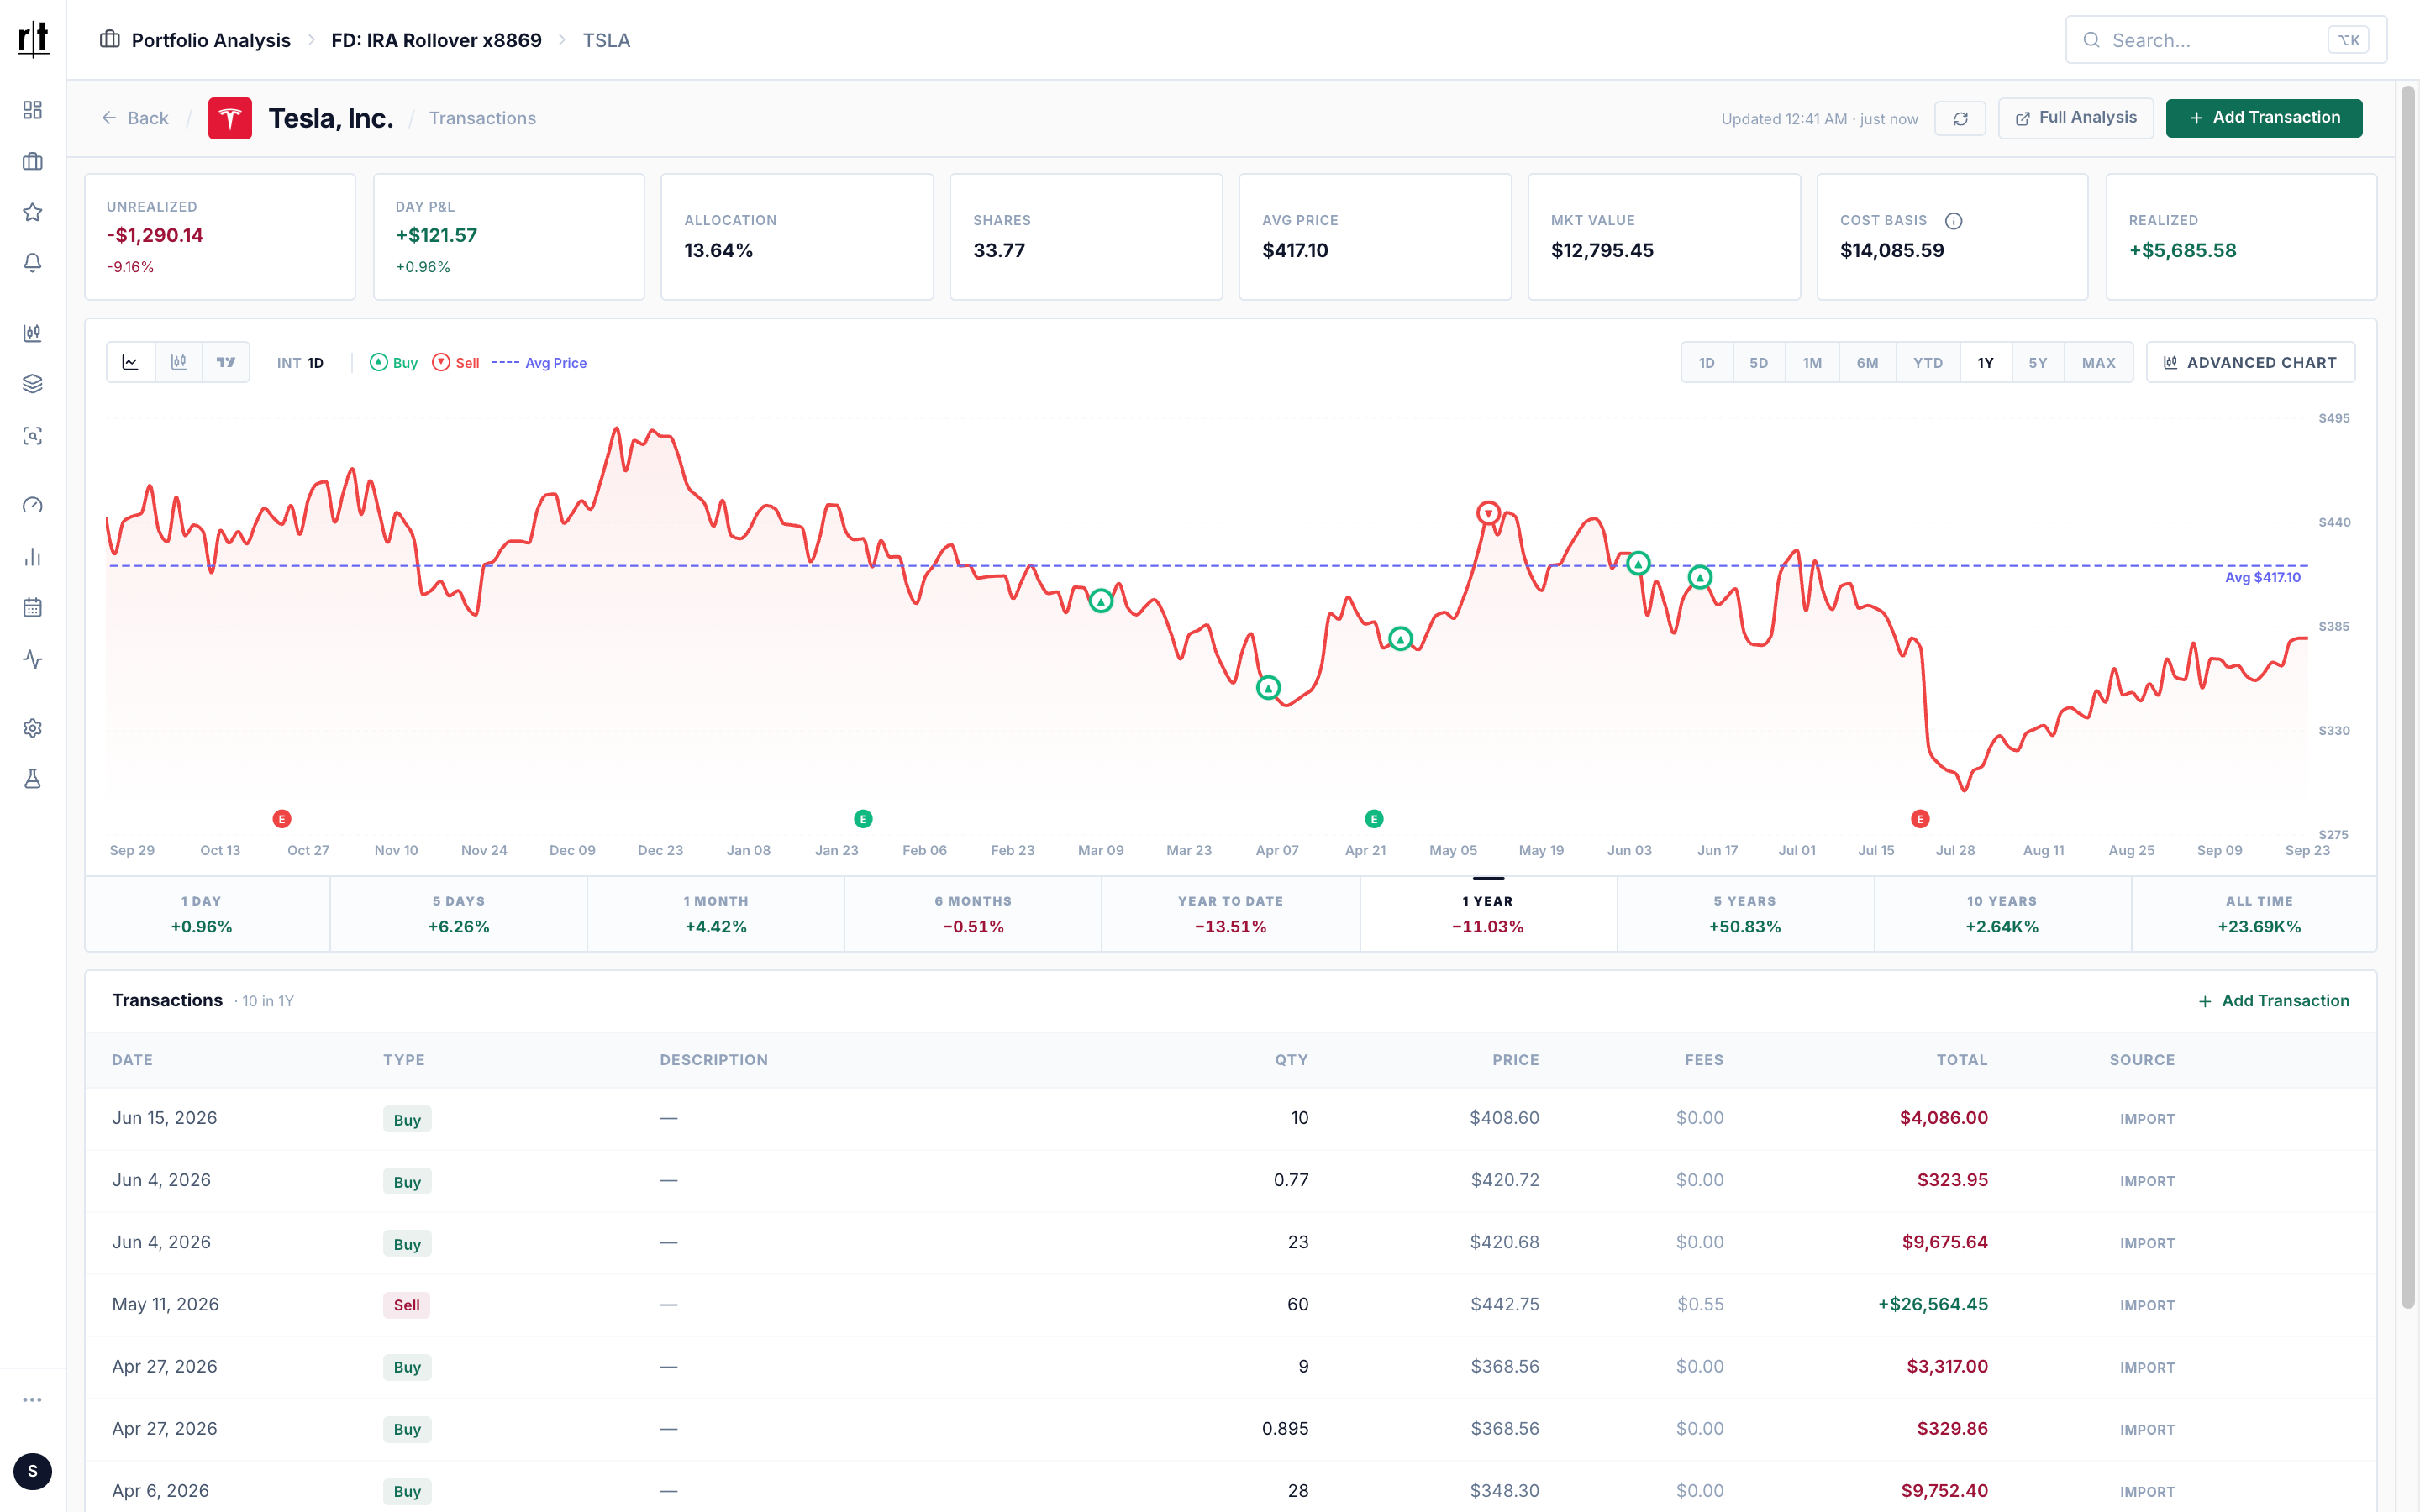
Task: Open the candlestick chart icon in sidebar
Action: click(32, 333)
